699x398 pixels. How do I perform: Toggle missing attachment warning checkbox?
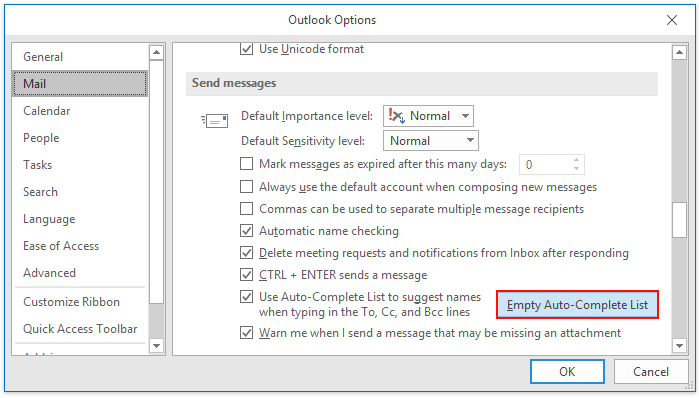247,333
